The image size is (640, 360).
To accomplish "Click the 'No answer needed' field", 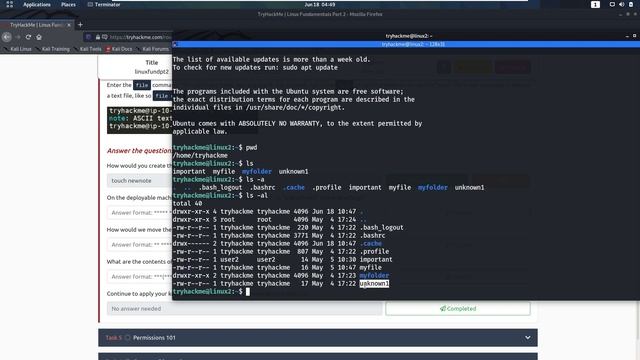I will (x=244, y=309).
